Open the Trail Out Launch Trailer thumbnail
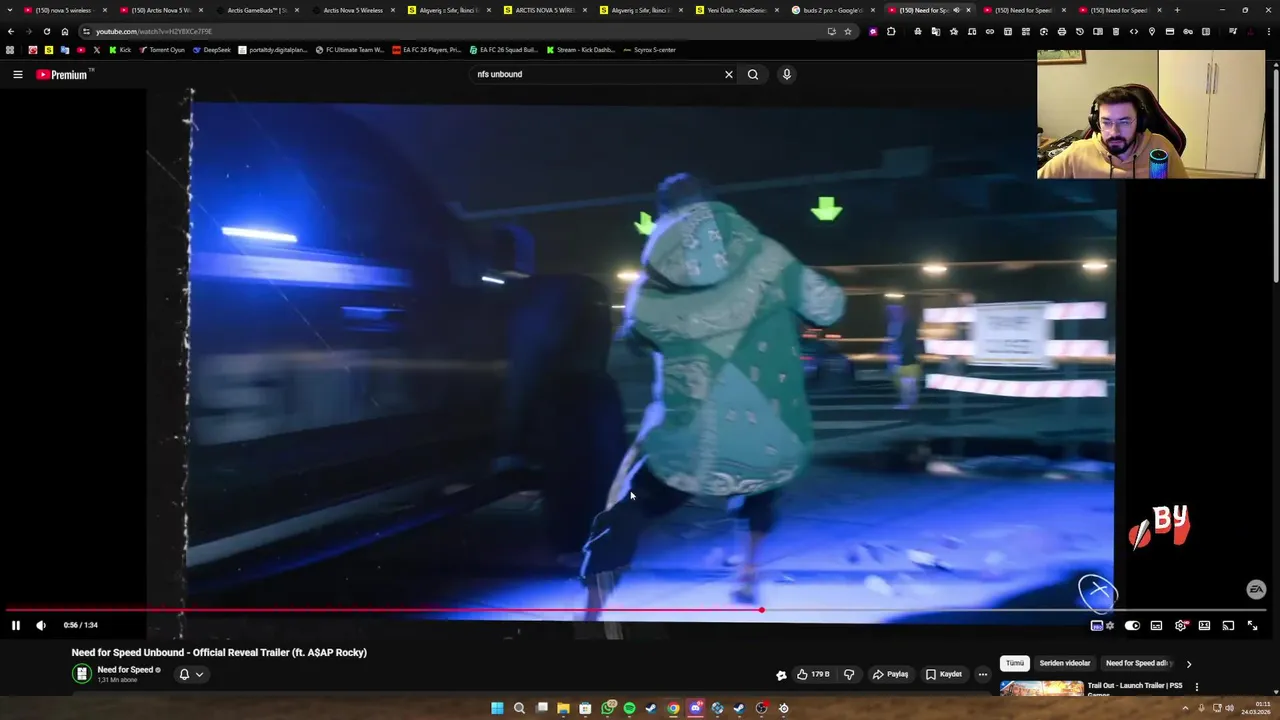Screen dimensions: 1280x720 click(1041, 688)
